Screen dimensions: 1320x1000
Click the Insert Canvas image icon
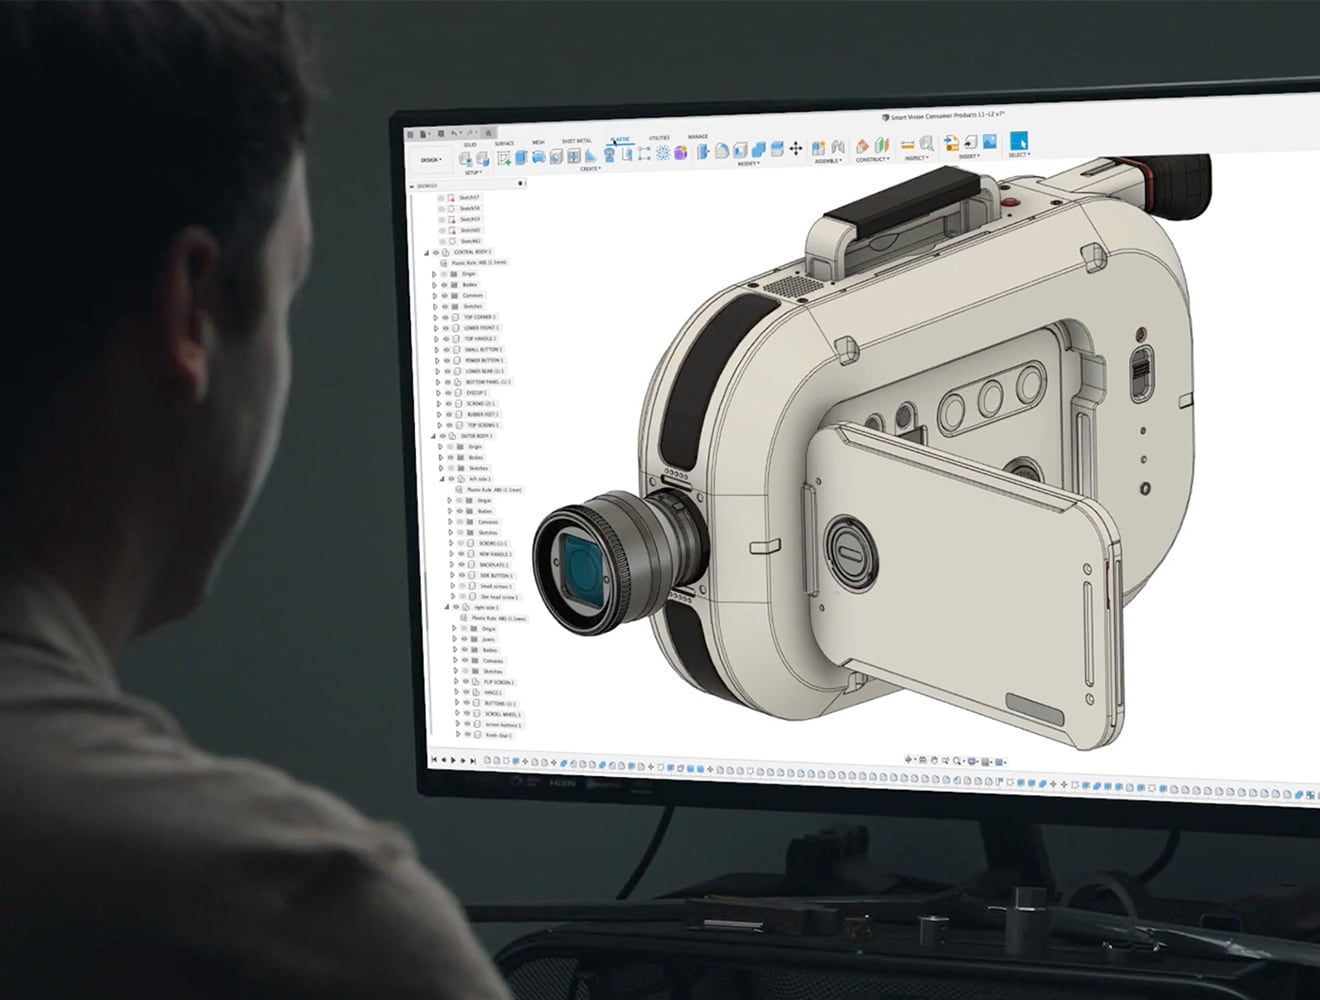pos(990,142)
